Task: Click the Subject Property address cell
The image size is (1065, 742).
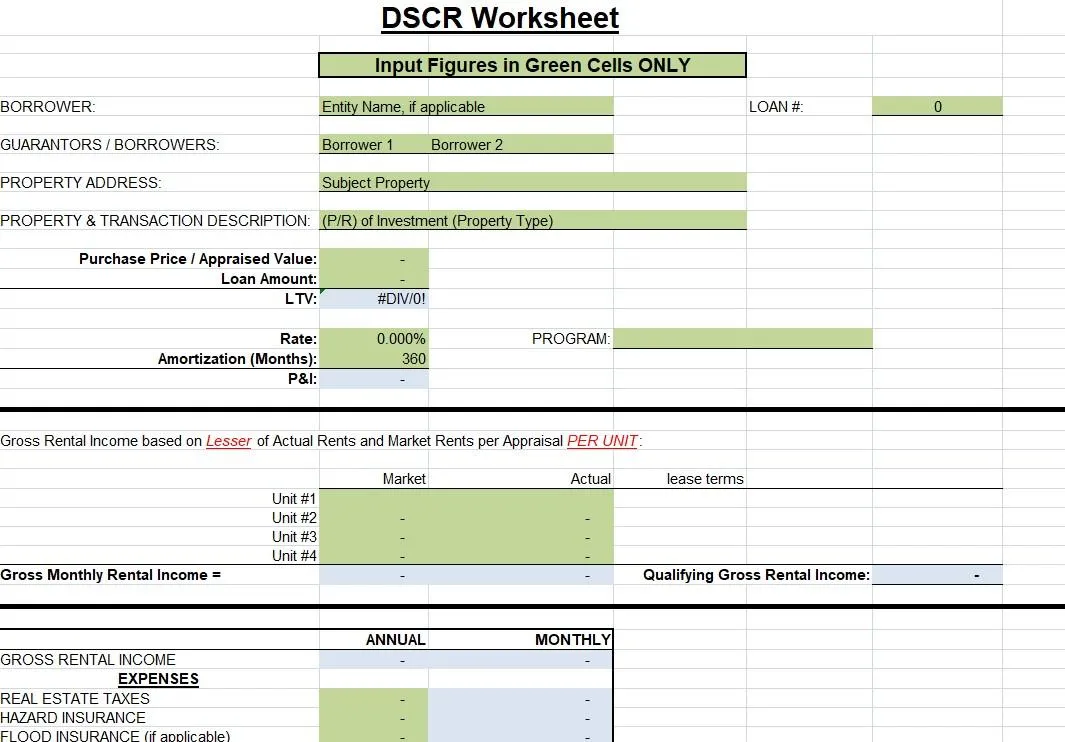Action: (x=532, y=183)
